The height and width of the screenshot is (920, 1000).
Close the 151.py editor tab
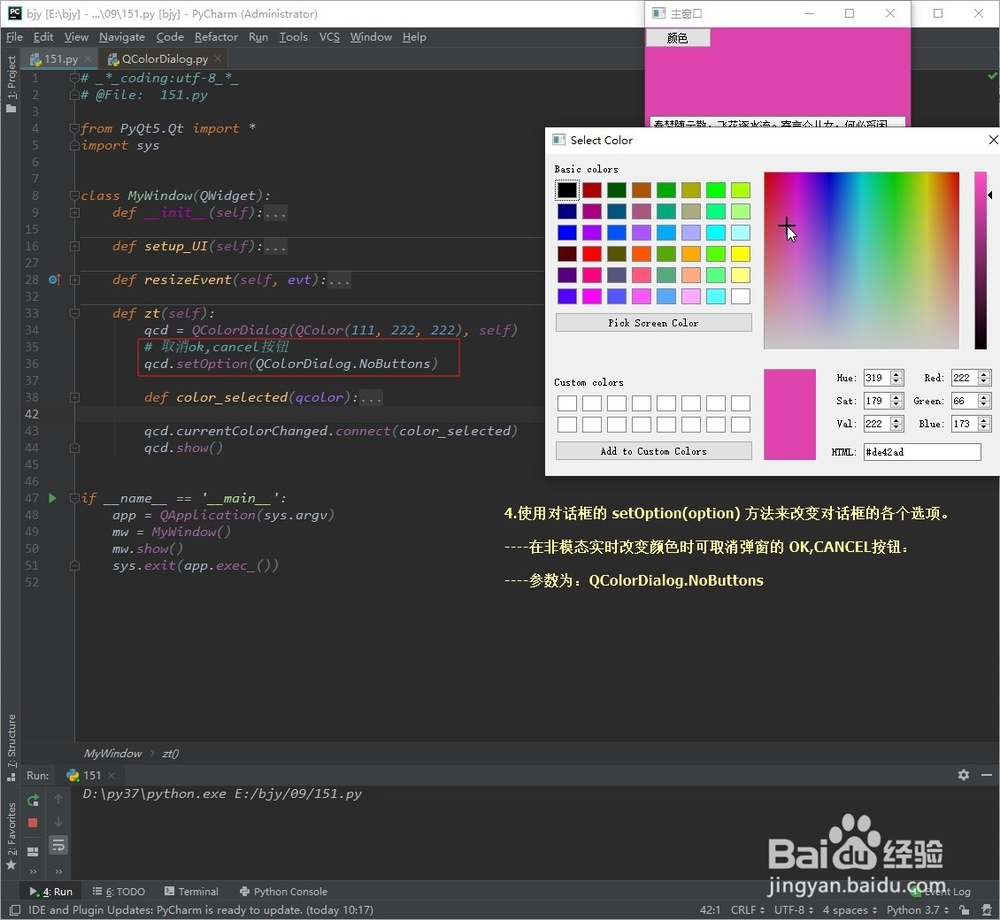(88, 58)
